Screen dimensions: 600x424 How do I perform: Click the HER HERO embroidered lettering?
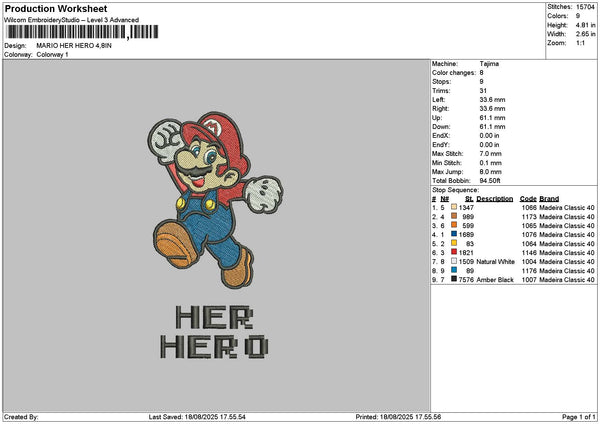tap(214, 332)
